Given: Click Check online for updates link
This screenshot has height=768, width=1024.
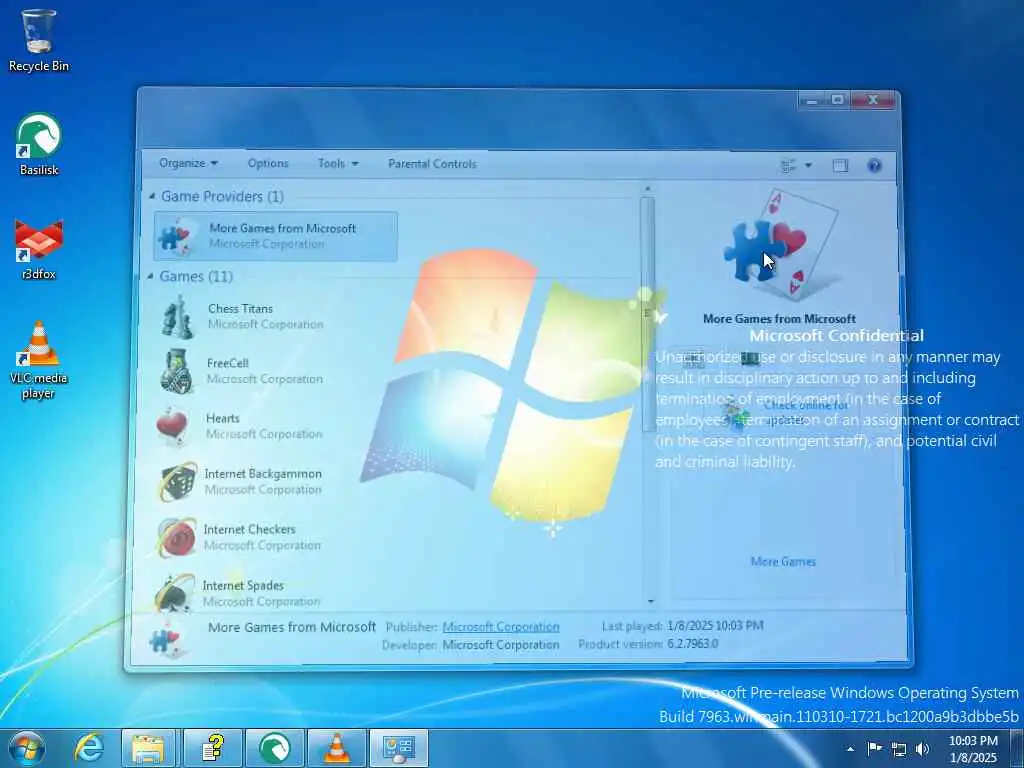Looking at the screenshot, I should click(805, 413).
